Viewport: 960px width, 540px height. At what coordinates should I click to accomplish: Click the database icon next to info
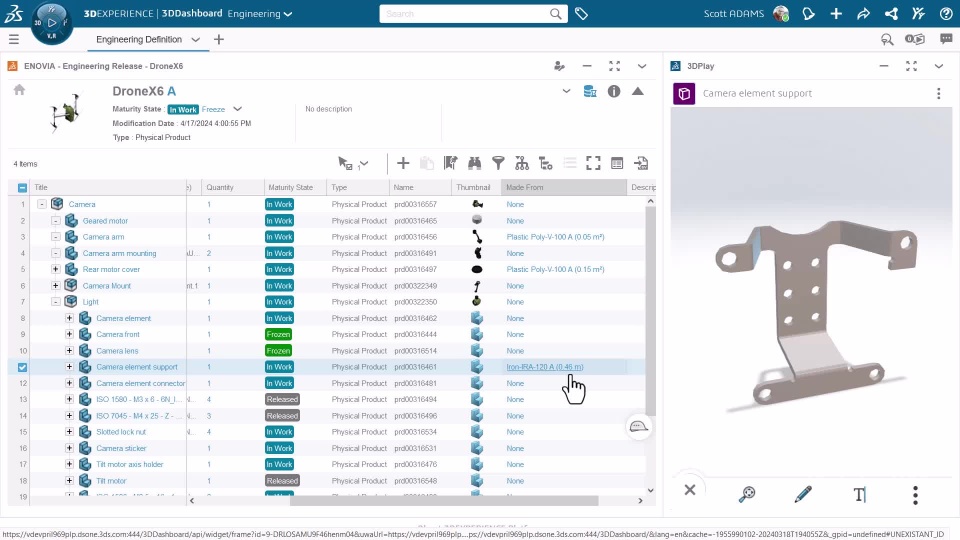click(x=590, y=91)
